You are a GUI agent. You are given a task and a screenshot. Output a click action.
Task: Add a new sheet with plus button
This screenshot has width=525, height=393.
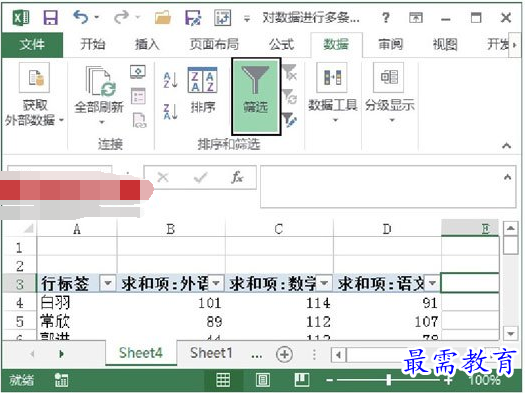284,354
